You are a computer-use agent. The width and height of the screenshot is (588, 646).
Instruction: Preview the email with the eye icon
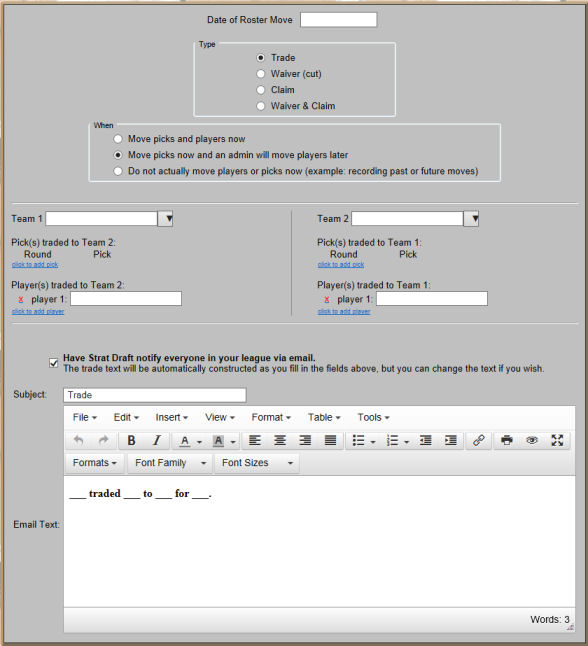[x=532, y=440]
